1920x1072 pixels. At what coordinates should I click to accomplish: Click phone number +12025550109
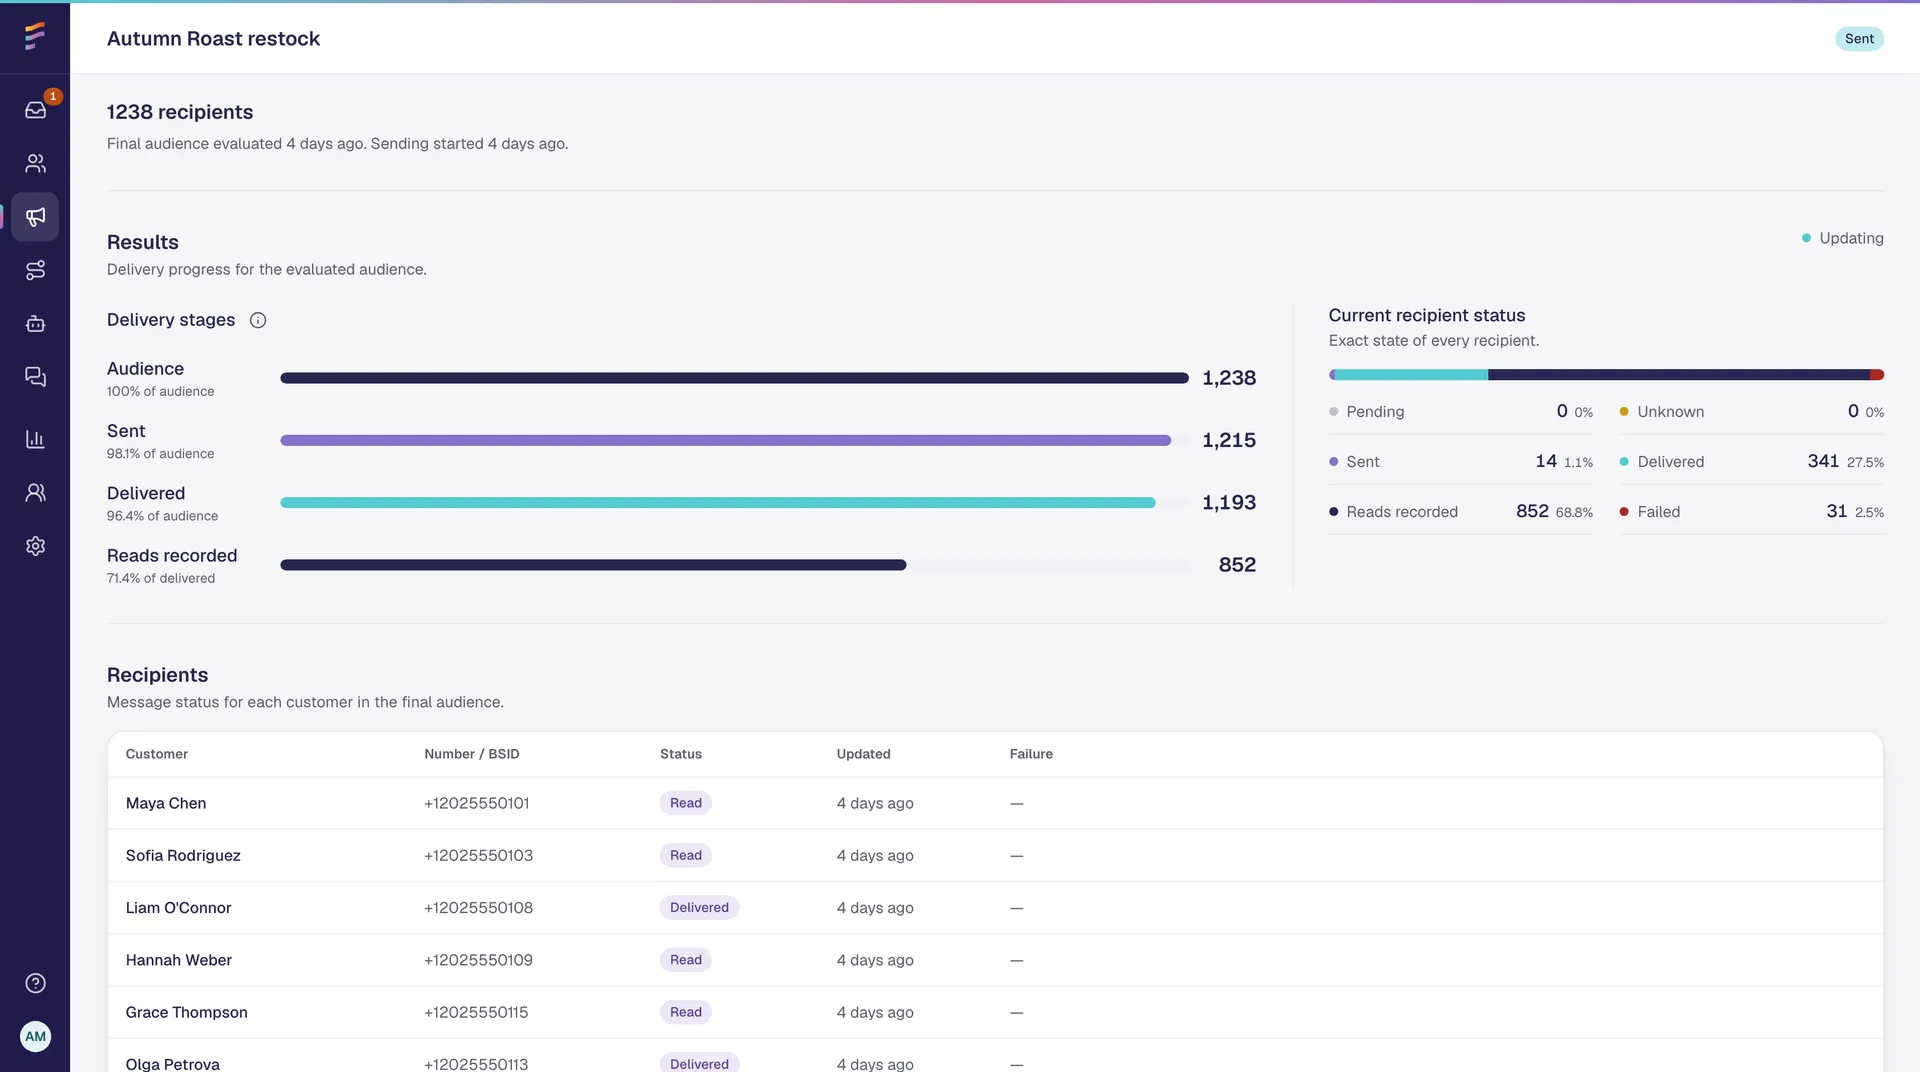[x=479, y=960]
